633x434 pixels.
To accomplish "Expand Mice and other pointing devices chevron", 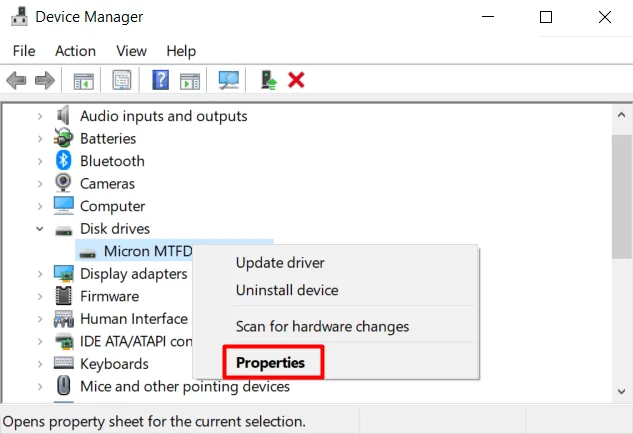I will tap(40, 386).
